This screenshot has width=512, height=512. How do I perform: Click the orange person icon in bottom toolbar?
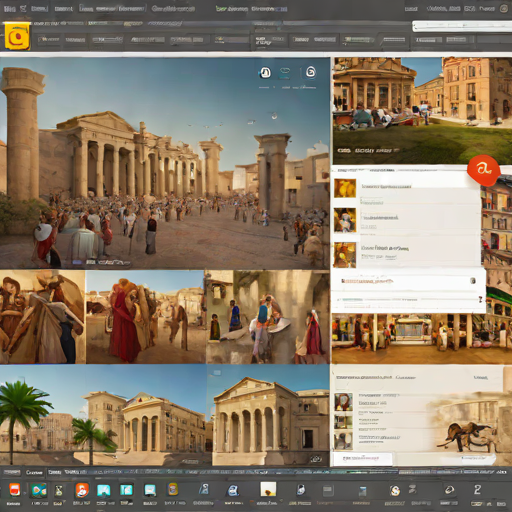pos(82,490)
